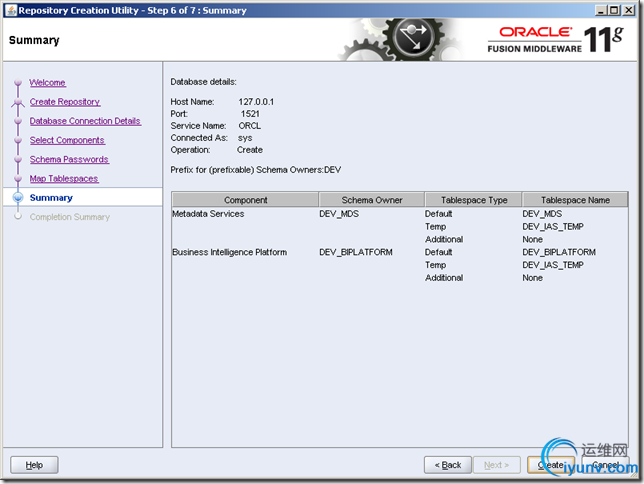Click the disabled Next button

tap(497, 465)
